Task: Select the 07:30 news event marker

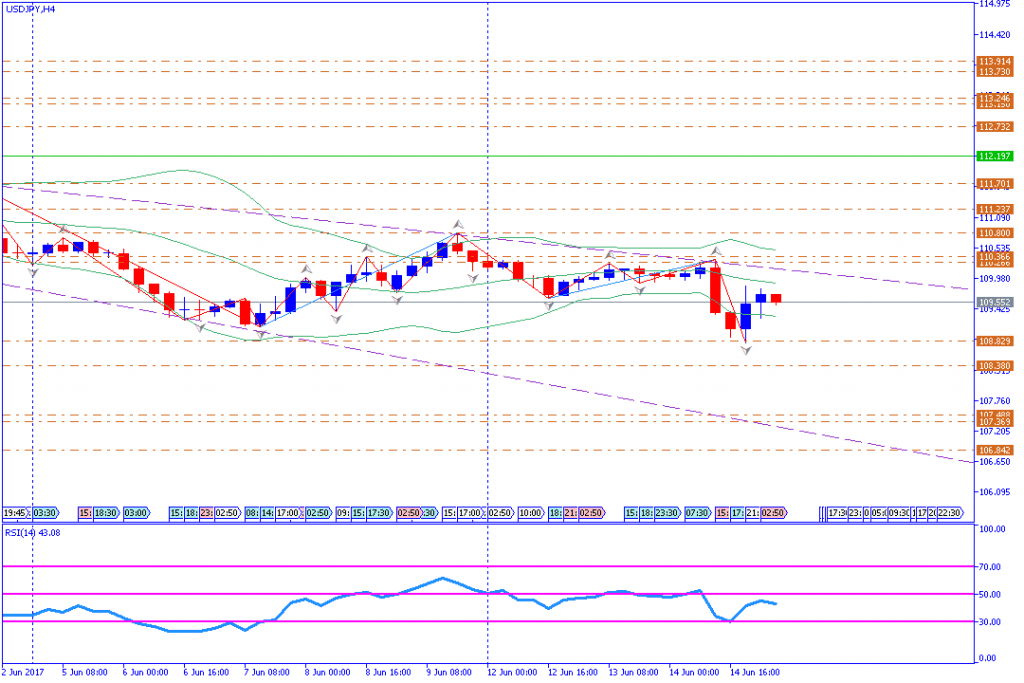Action: 697,513
